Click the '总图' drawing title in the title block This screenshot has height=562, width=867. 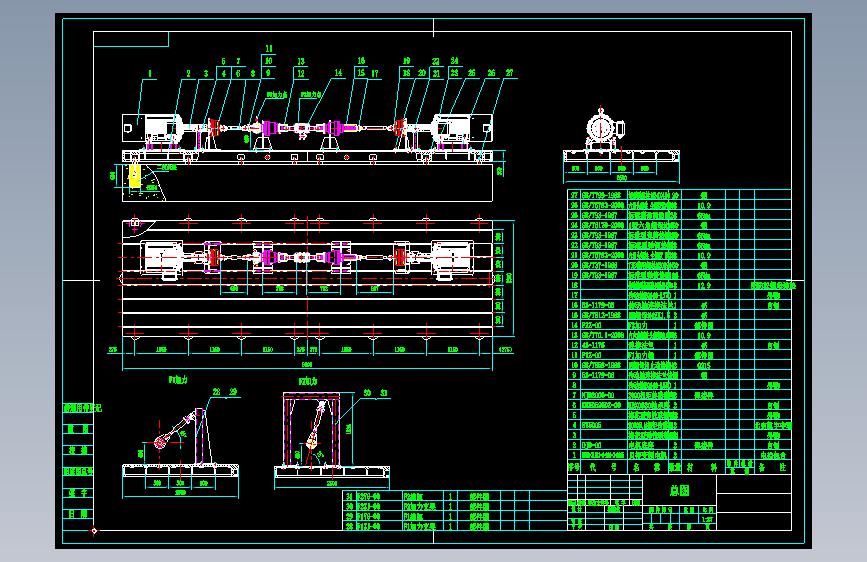(680, 491)
